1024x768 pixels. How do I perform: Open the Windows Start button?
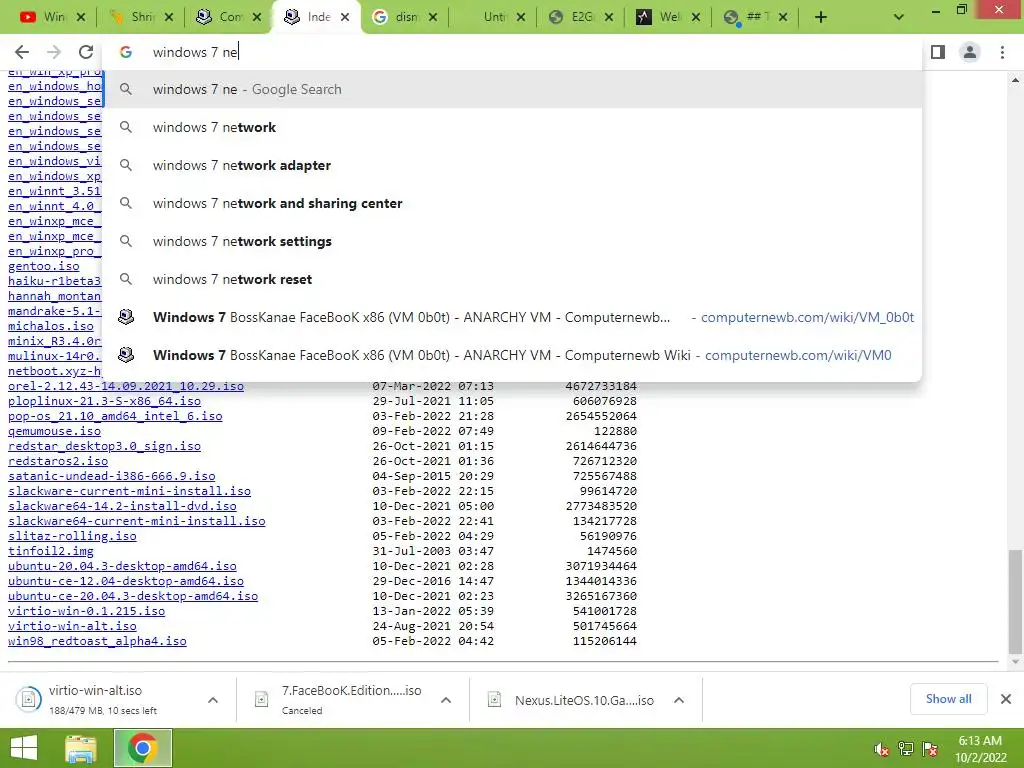pos(24,748)
